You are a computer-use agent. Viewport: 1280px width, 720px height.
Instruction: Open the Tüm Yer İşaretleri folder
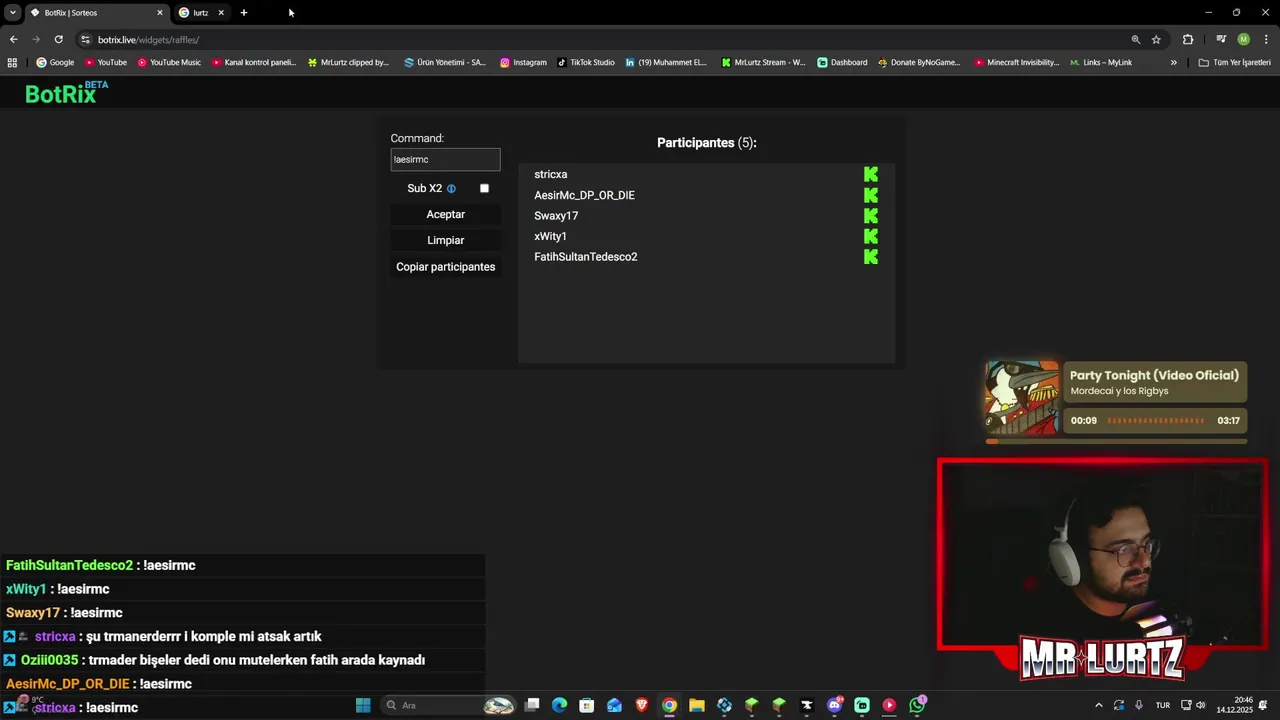pyautogui.click(x=1235, y=62)
